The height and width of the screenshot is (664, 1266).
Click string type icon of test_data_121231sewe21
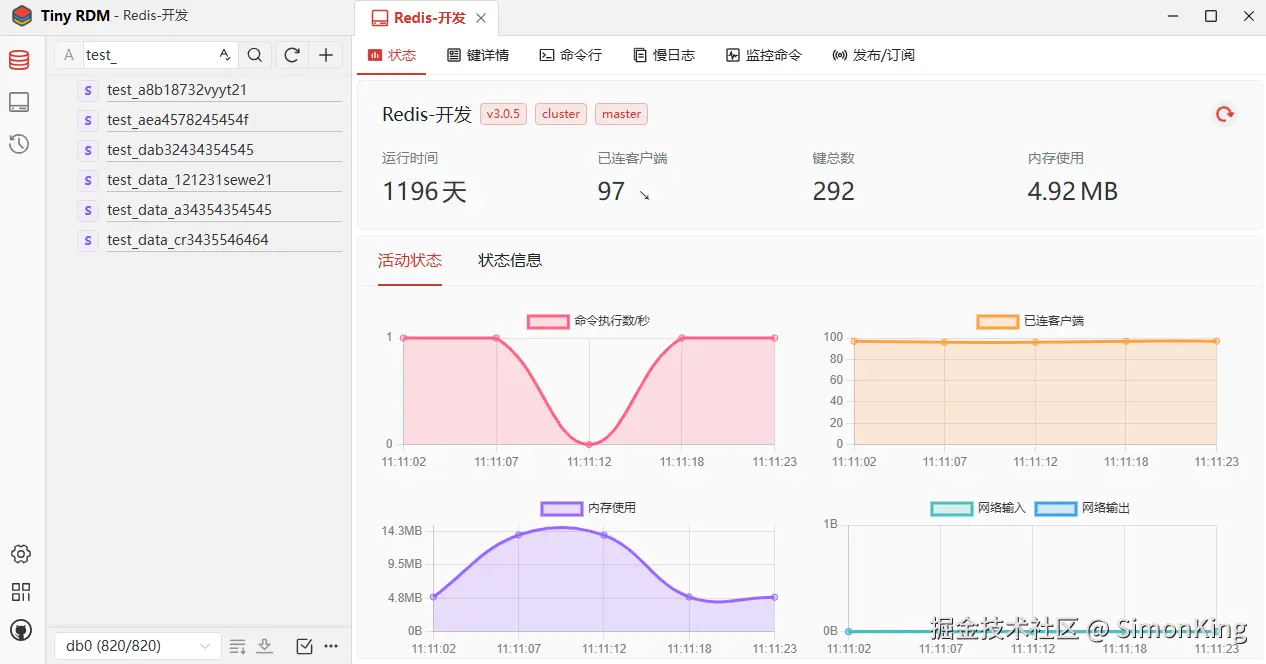(x=88, y=180)
